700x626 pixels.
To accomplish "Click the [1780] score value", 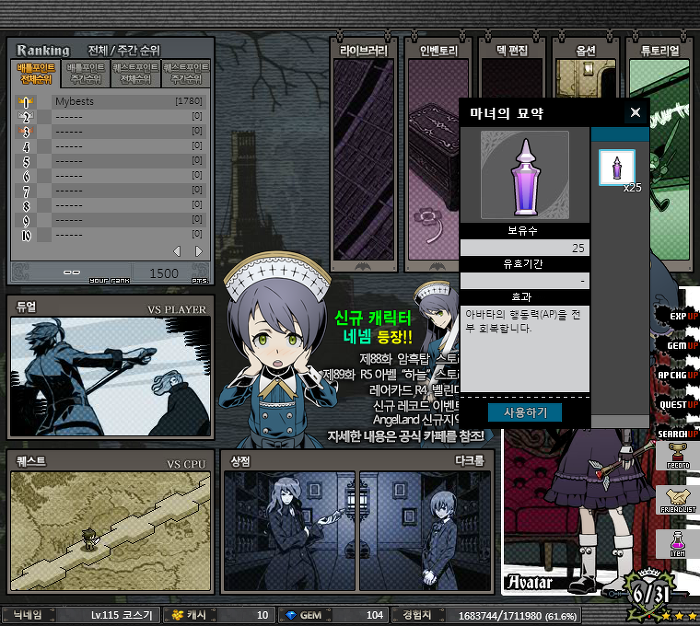I will [189, 101].
